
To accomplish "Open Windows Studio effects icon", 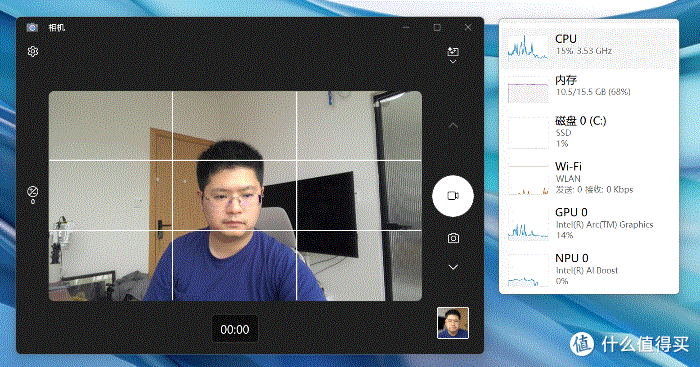I will [453, 51].
